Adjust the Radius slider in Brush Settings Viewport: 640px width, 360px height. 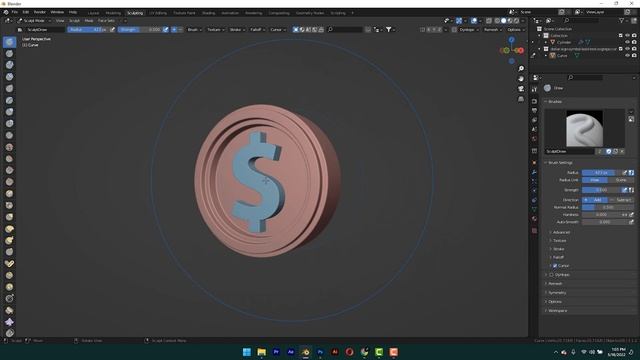coord(601,173)
